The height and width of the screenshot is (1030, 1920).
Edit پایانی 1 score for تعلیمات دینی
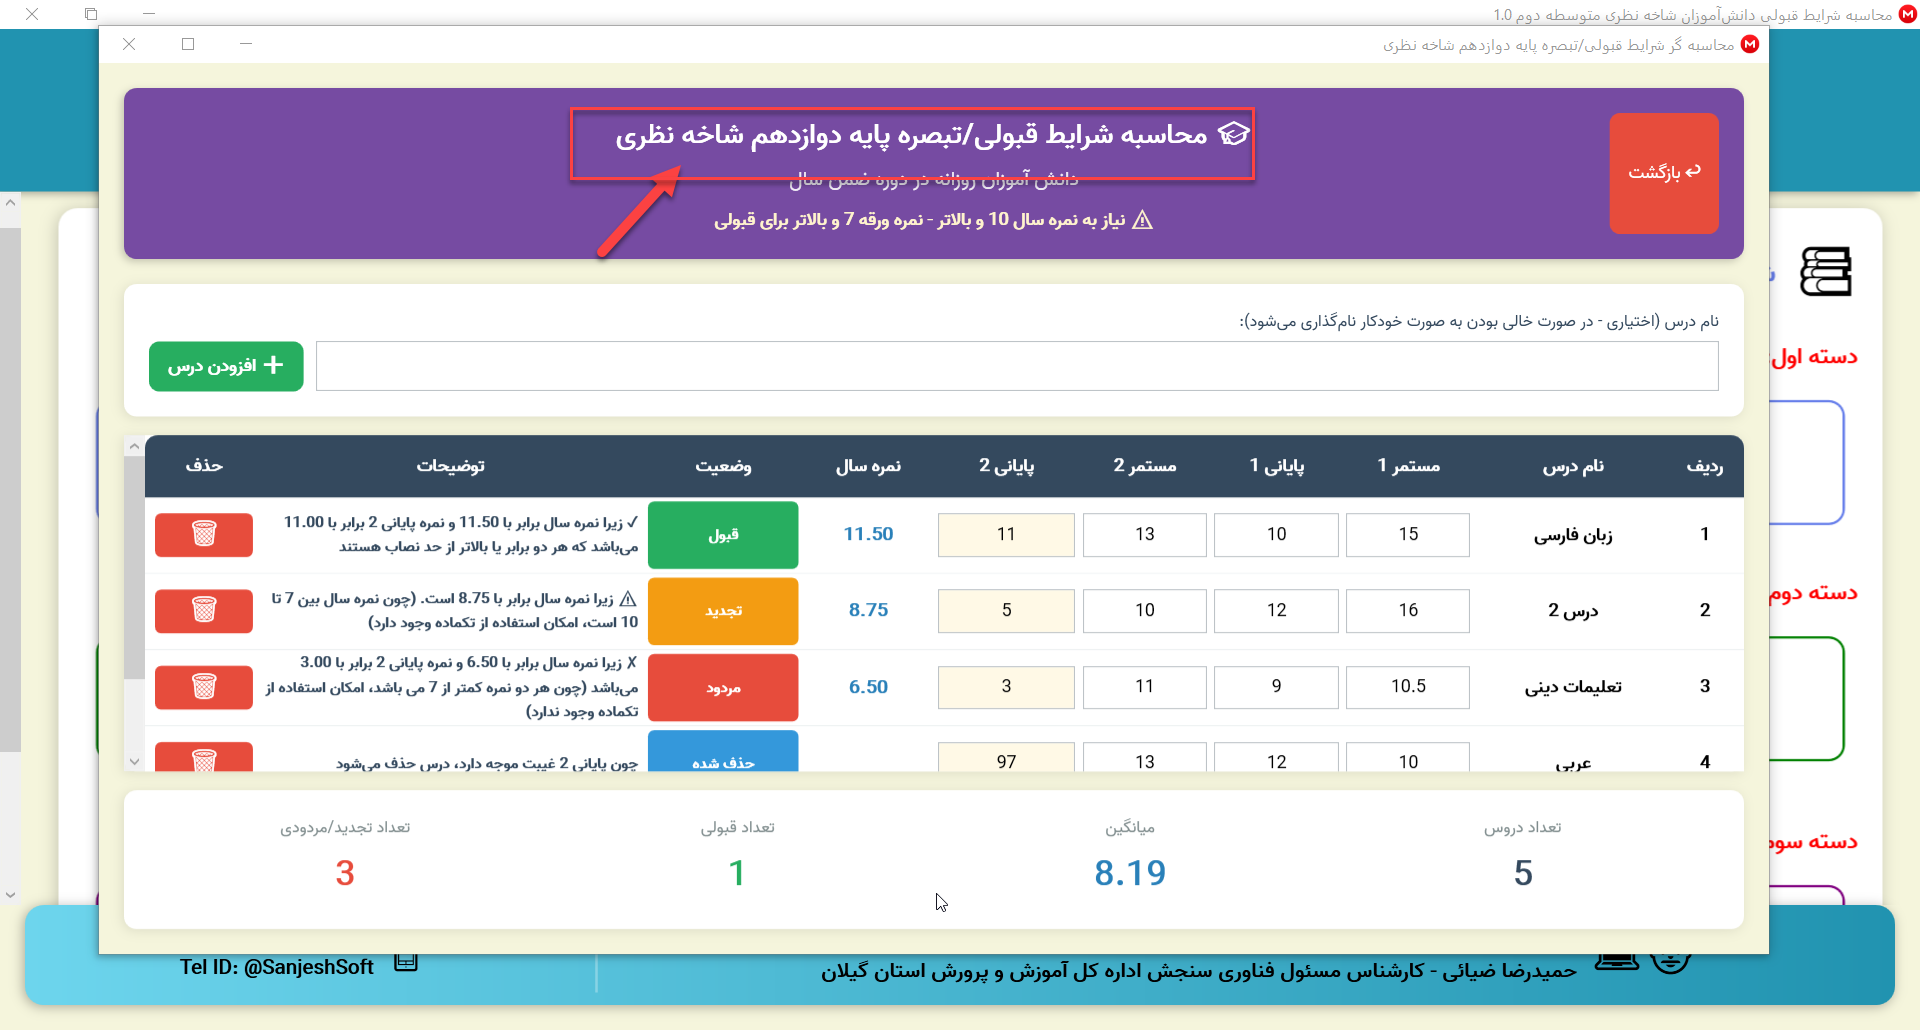pos(1276,686)
